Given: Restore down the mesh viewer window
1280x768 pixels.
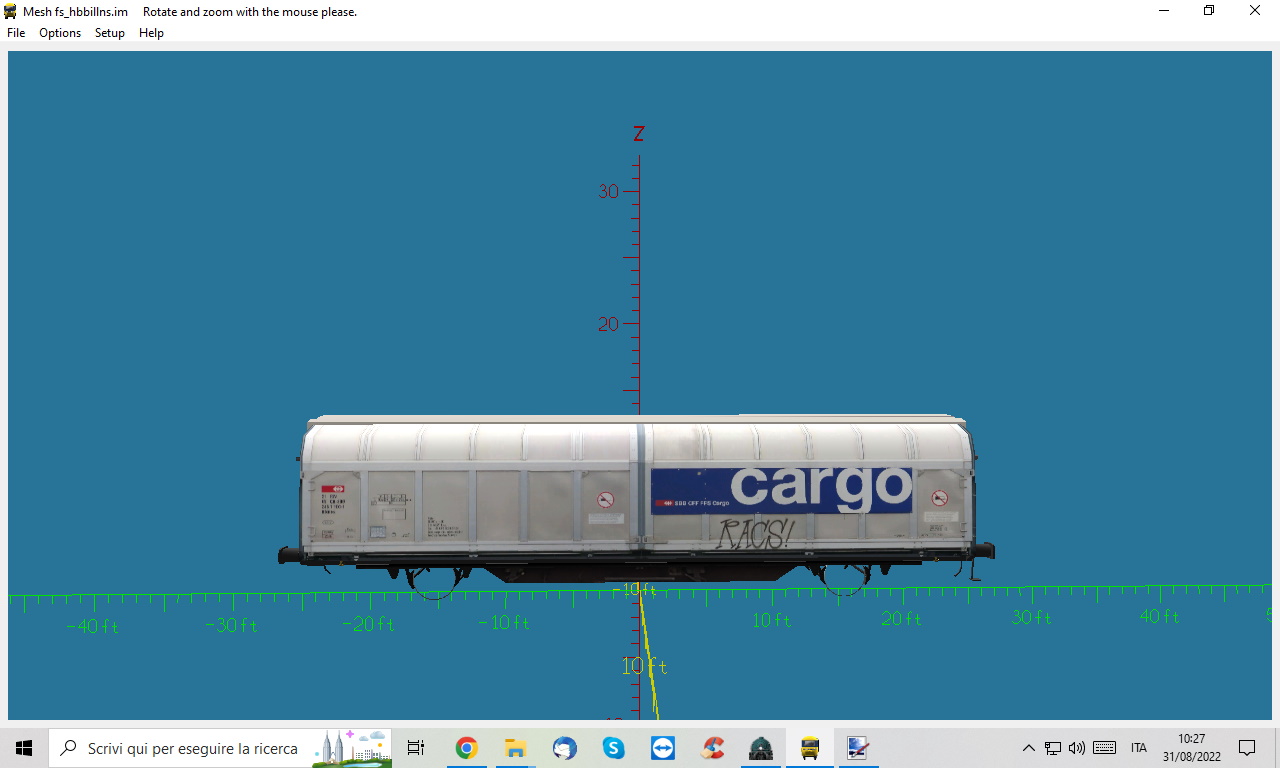Looking at the screenshot, I should coord(1209,11).
